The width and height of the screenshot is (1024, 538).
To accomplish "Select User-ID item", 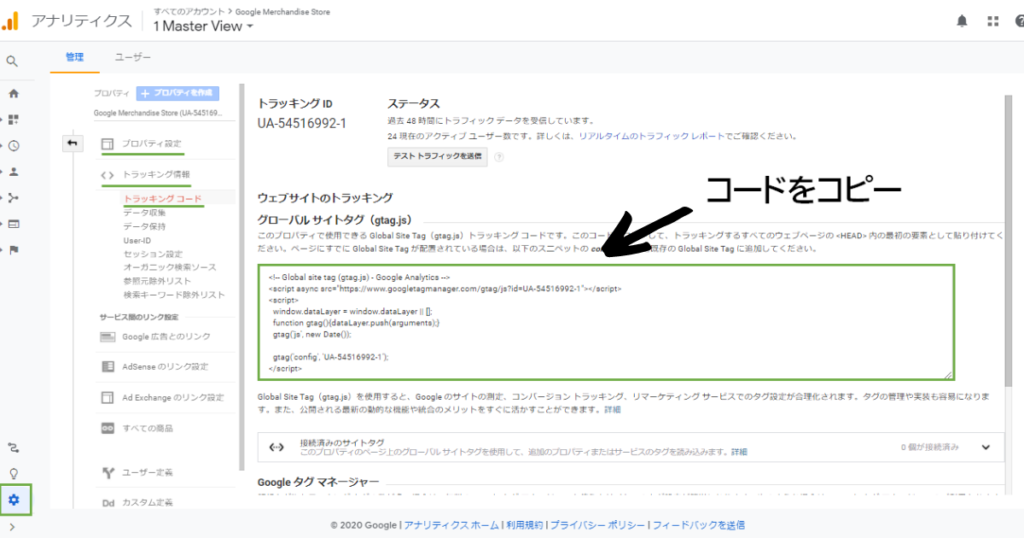I will pos(137,240).
